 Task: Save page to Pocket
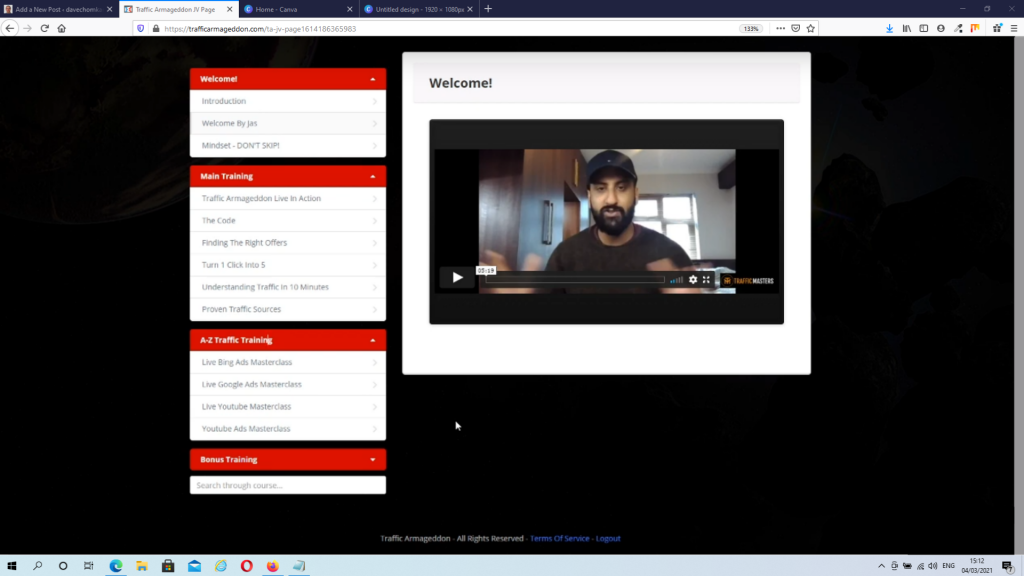pos(795,29)
